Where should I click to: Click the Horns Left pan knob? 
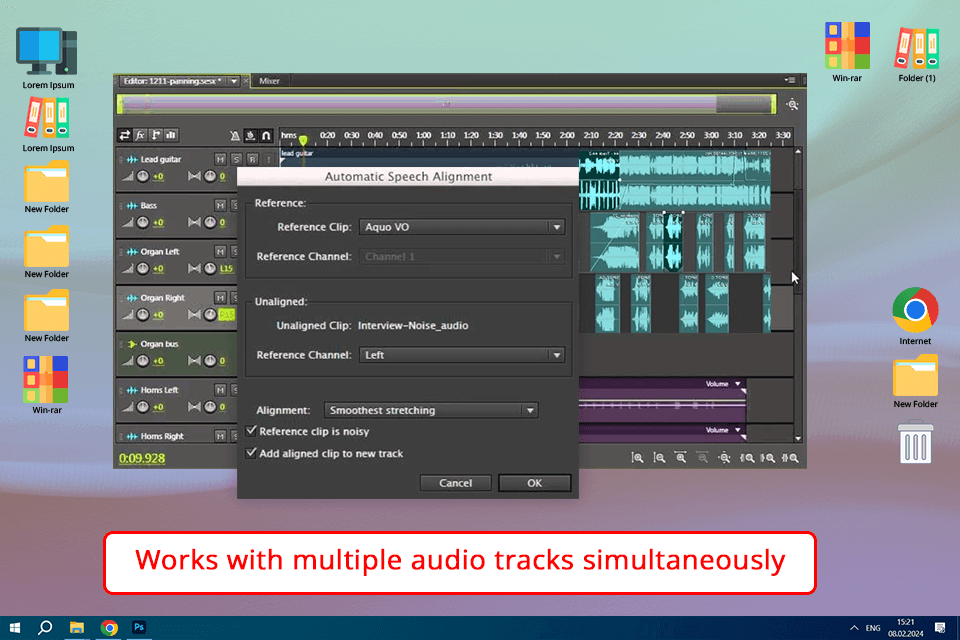pyautogui.click(x=210, y=407)
